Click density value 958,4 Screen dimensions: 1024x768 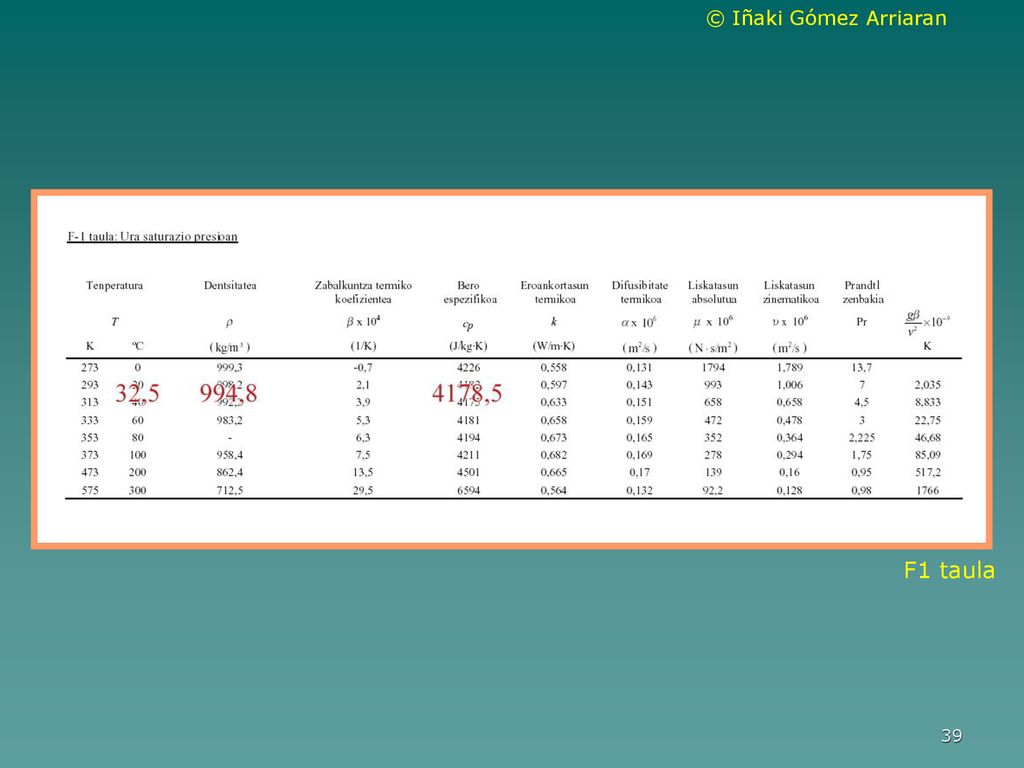coord(230,455)
